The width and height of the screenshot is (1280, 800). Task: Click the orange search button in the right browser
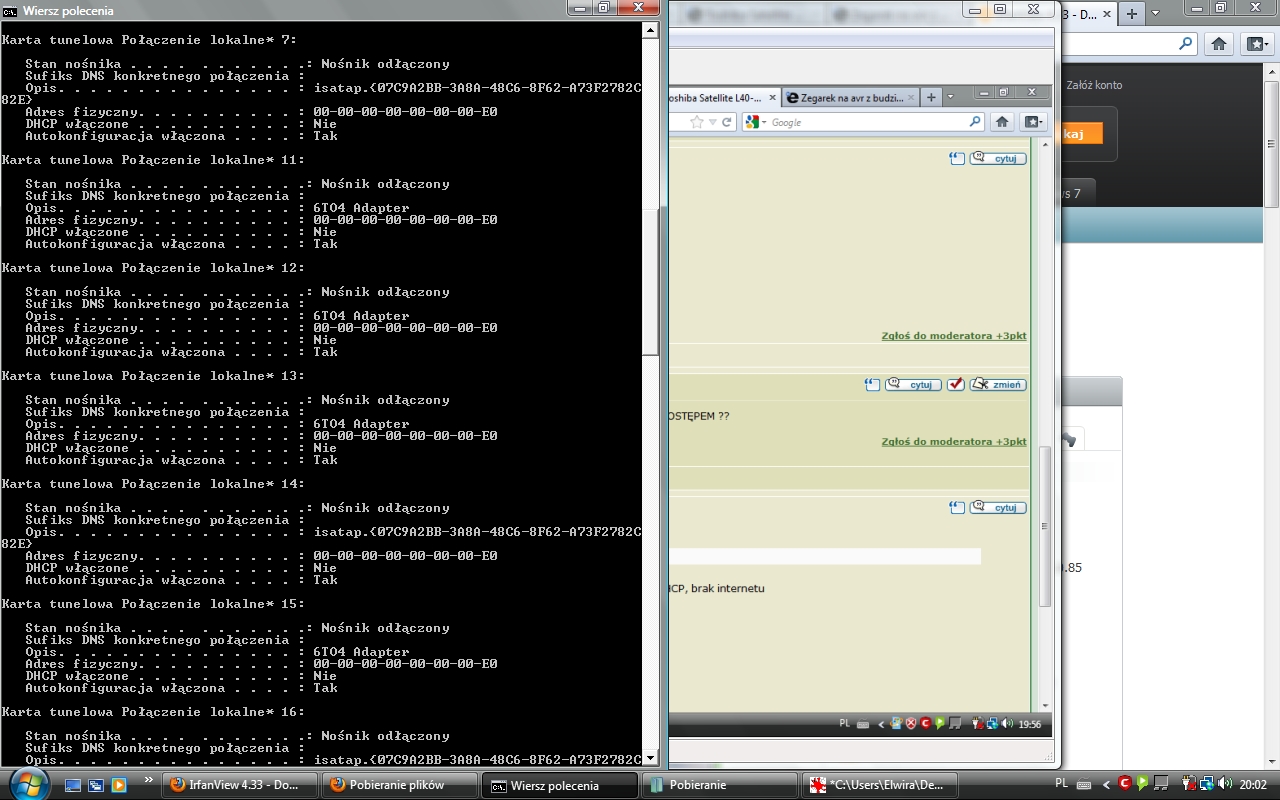tap(1082, 134)
